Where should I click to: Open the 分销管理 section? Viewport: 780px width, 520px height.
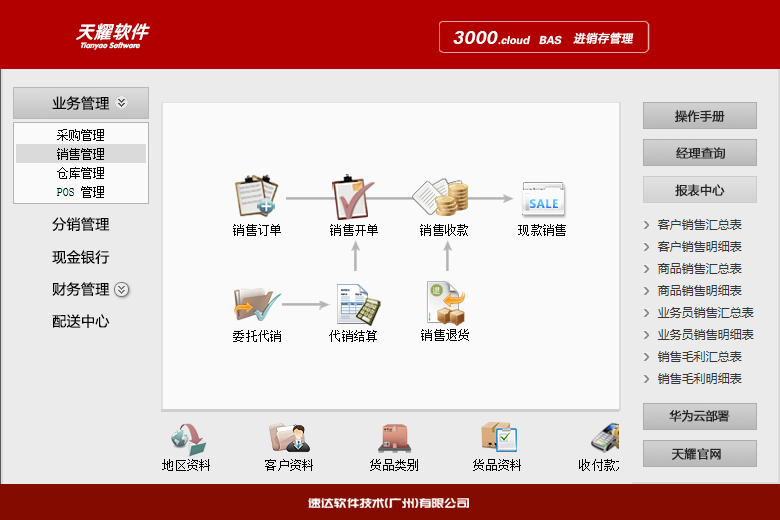pos(81,224)
